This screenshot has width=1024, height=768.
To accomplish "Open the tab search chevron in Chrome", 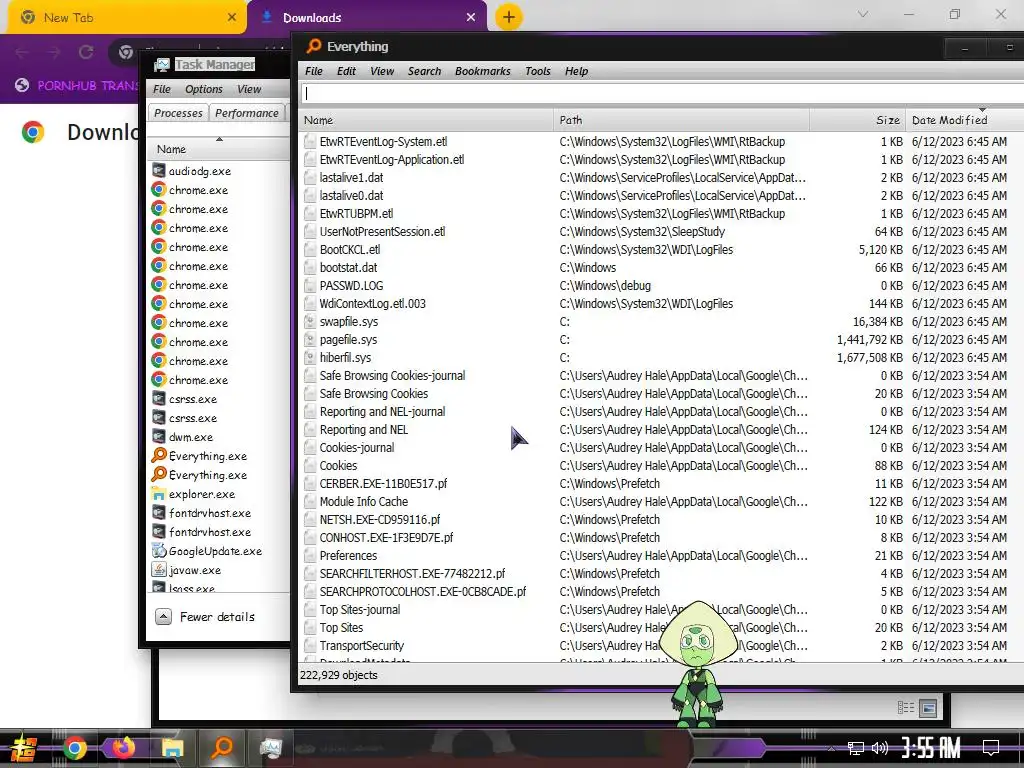I will 863,14.
